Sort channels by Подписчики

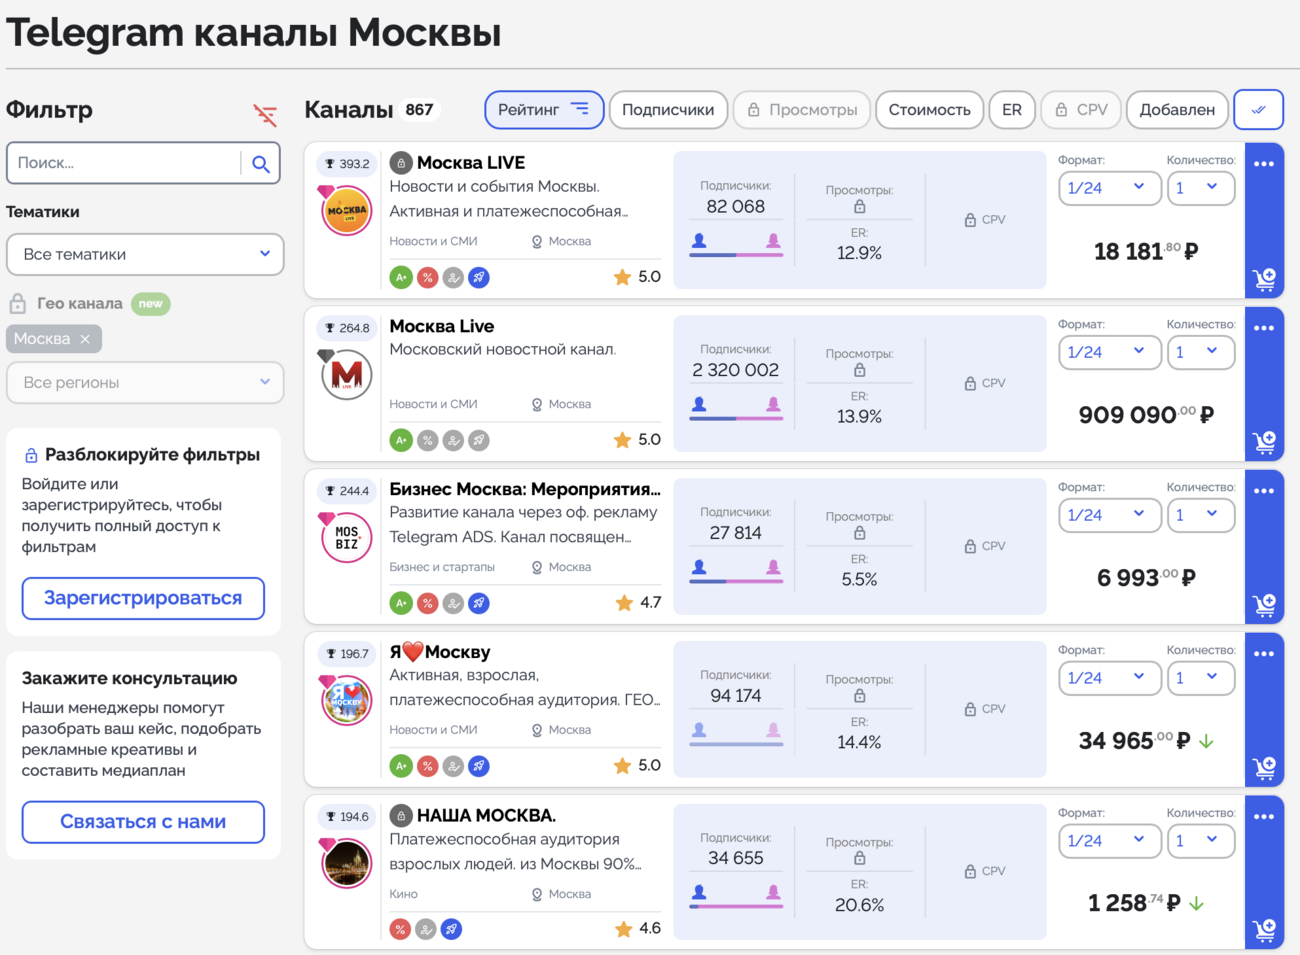[x=668, y=110]
